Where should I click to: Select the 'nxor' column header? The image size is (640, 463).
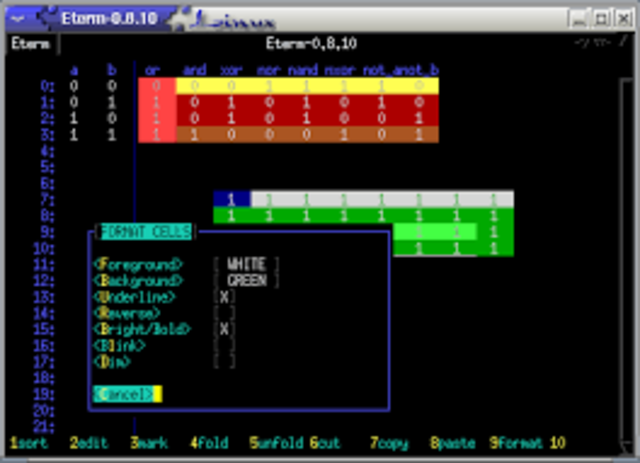coord(340,70)
